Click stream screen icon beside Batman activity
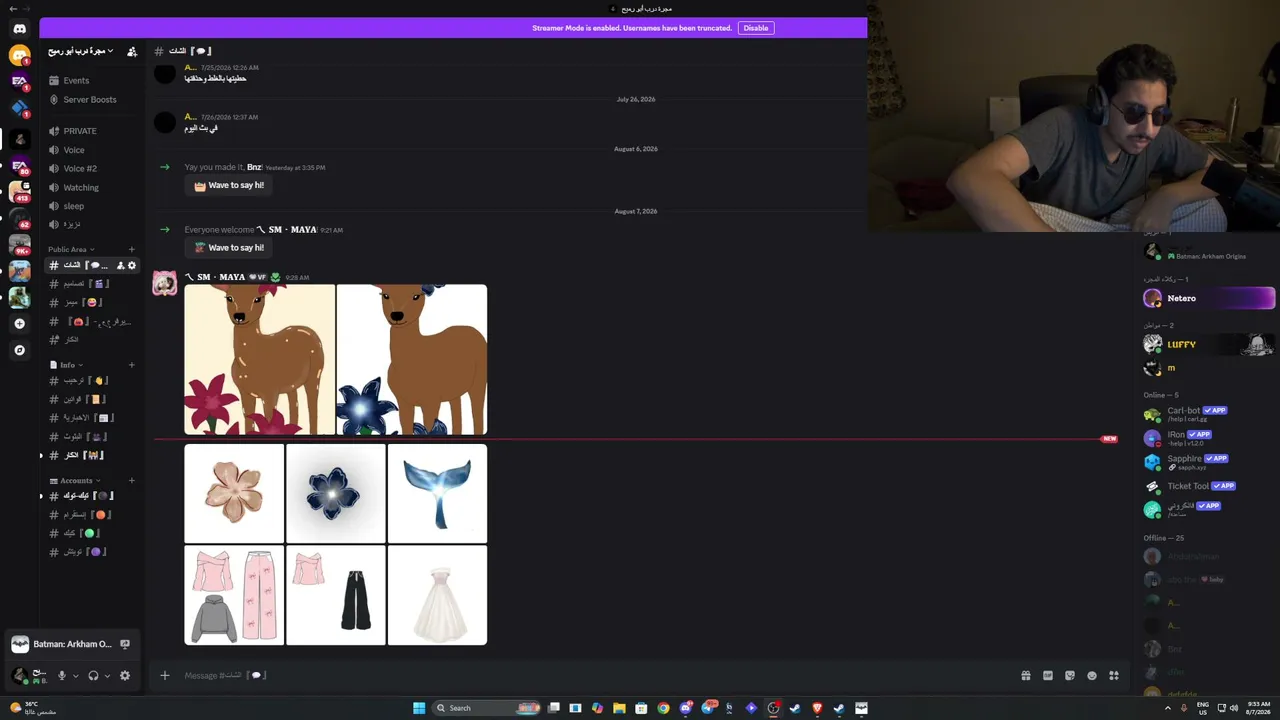This screenshot has width=1280, height=720. click(x=125, y=645)
